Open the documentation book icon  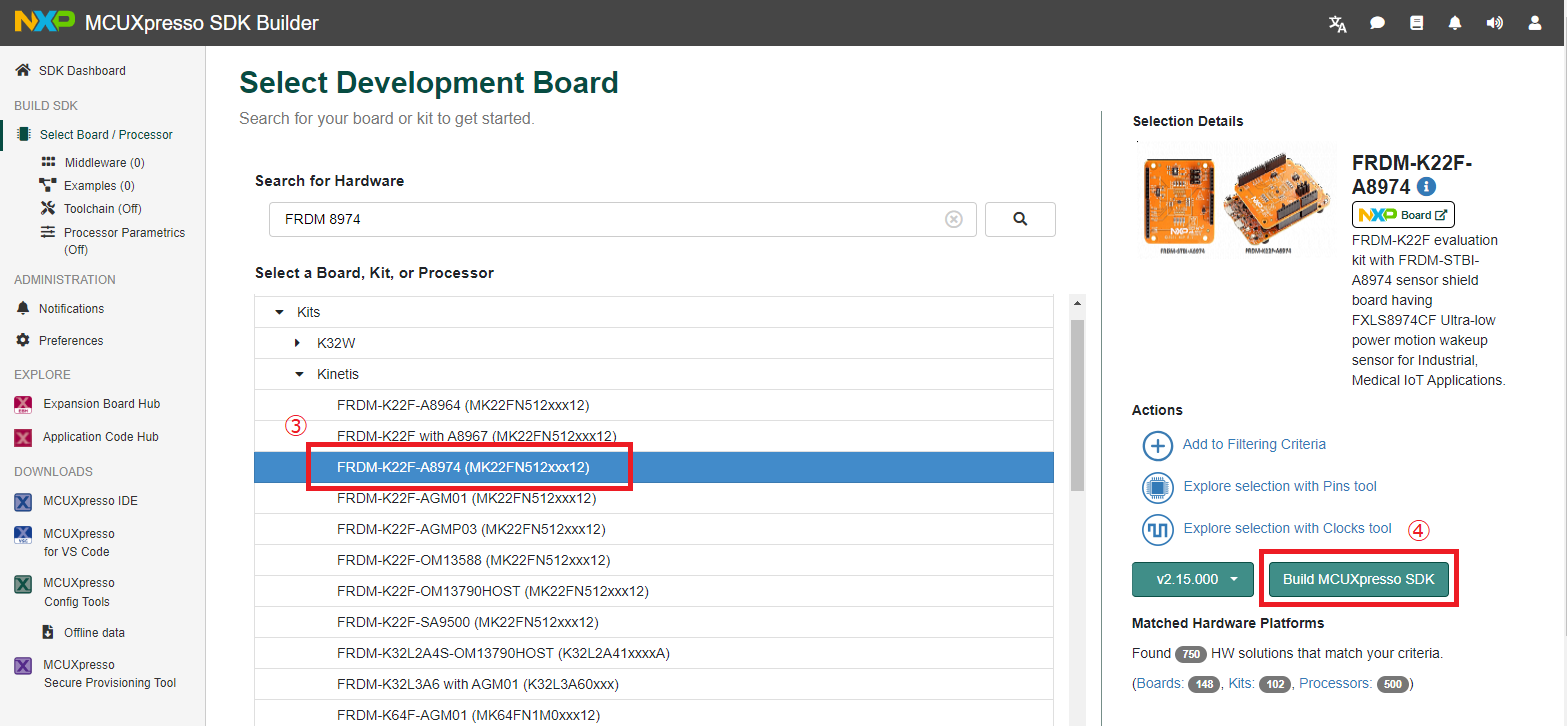tap(1416, 23)
